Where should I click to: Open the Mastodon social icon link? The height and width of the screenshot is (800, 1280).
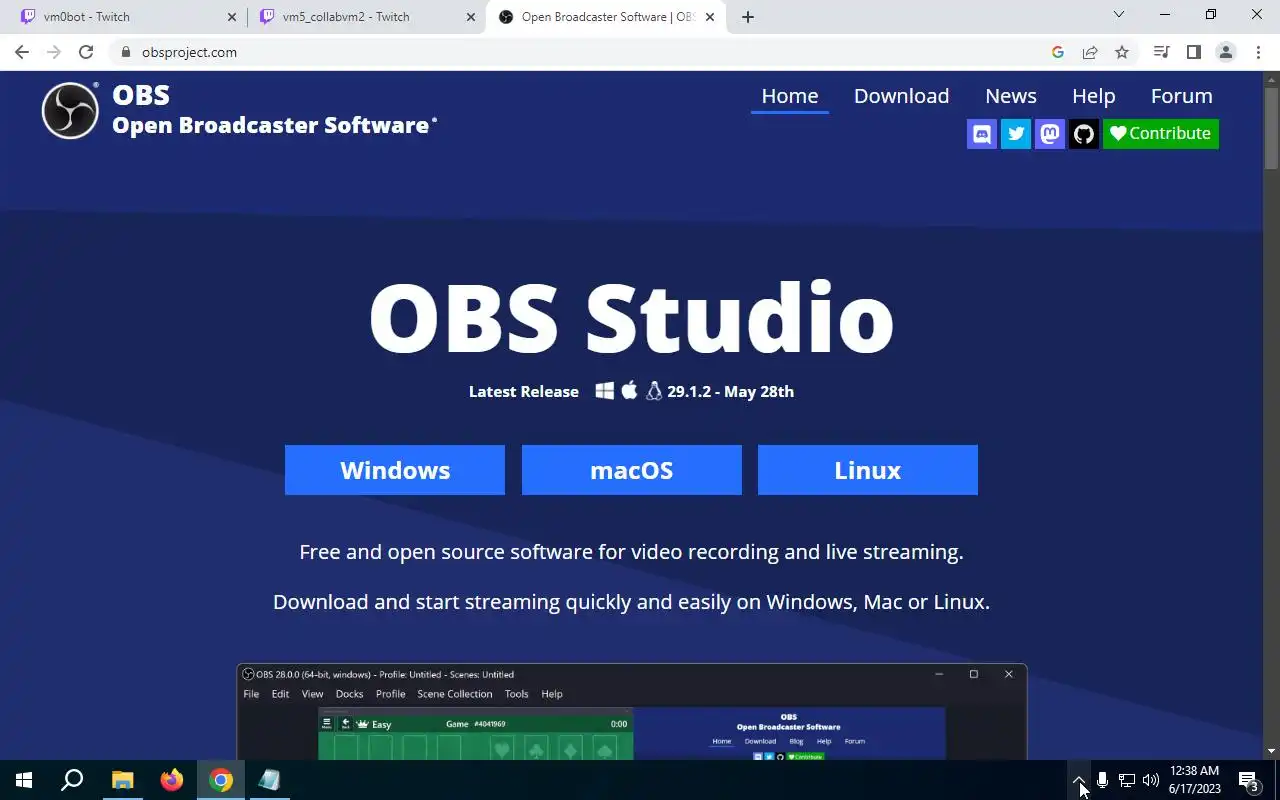tap(1050, 134)
